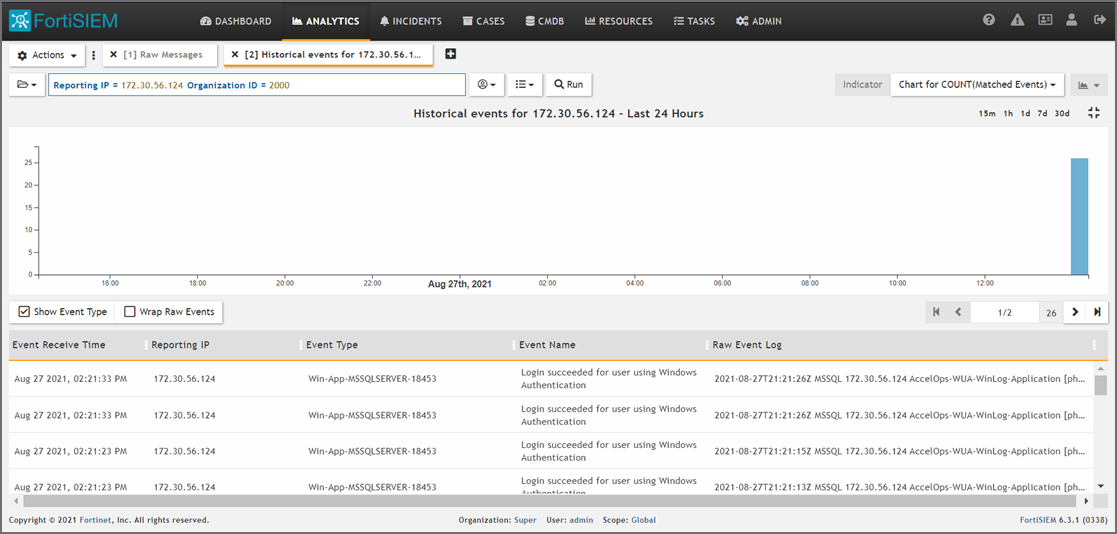The width and height of the screenshot is (1117, 534).
Task: Set time range to 1h
Action: pyautogui.click(x=1008, y=114)
